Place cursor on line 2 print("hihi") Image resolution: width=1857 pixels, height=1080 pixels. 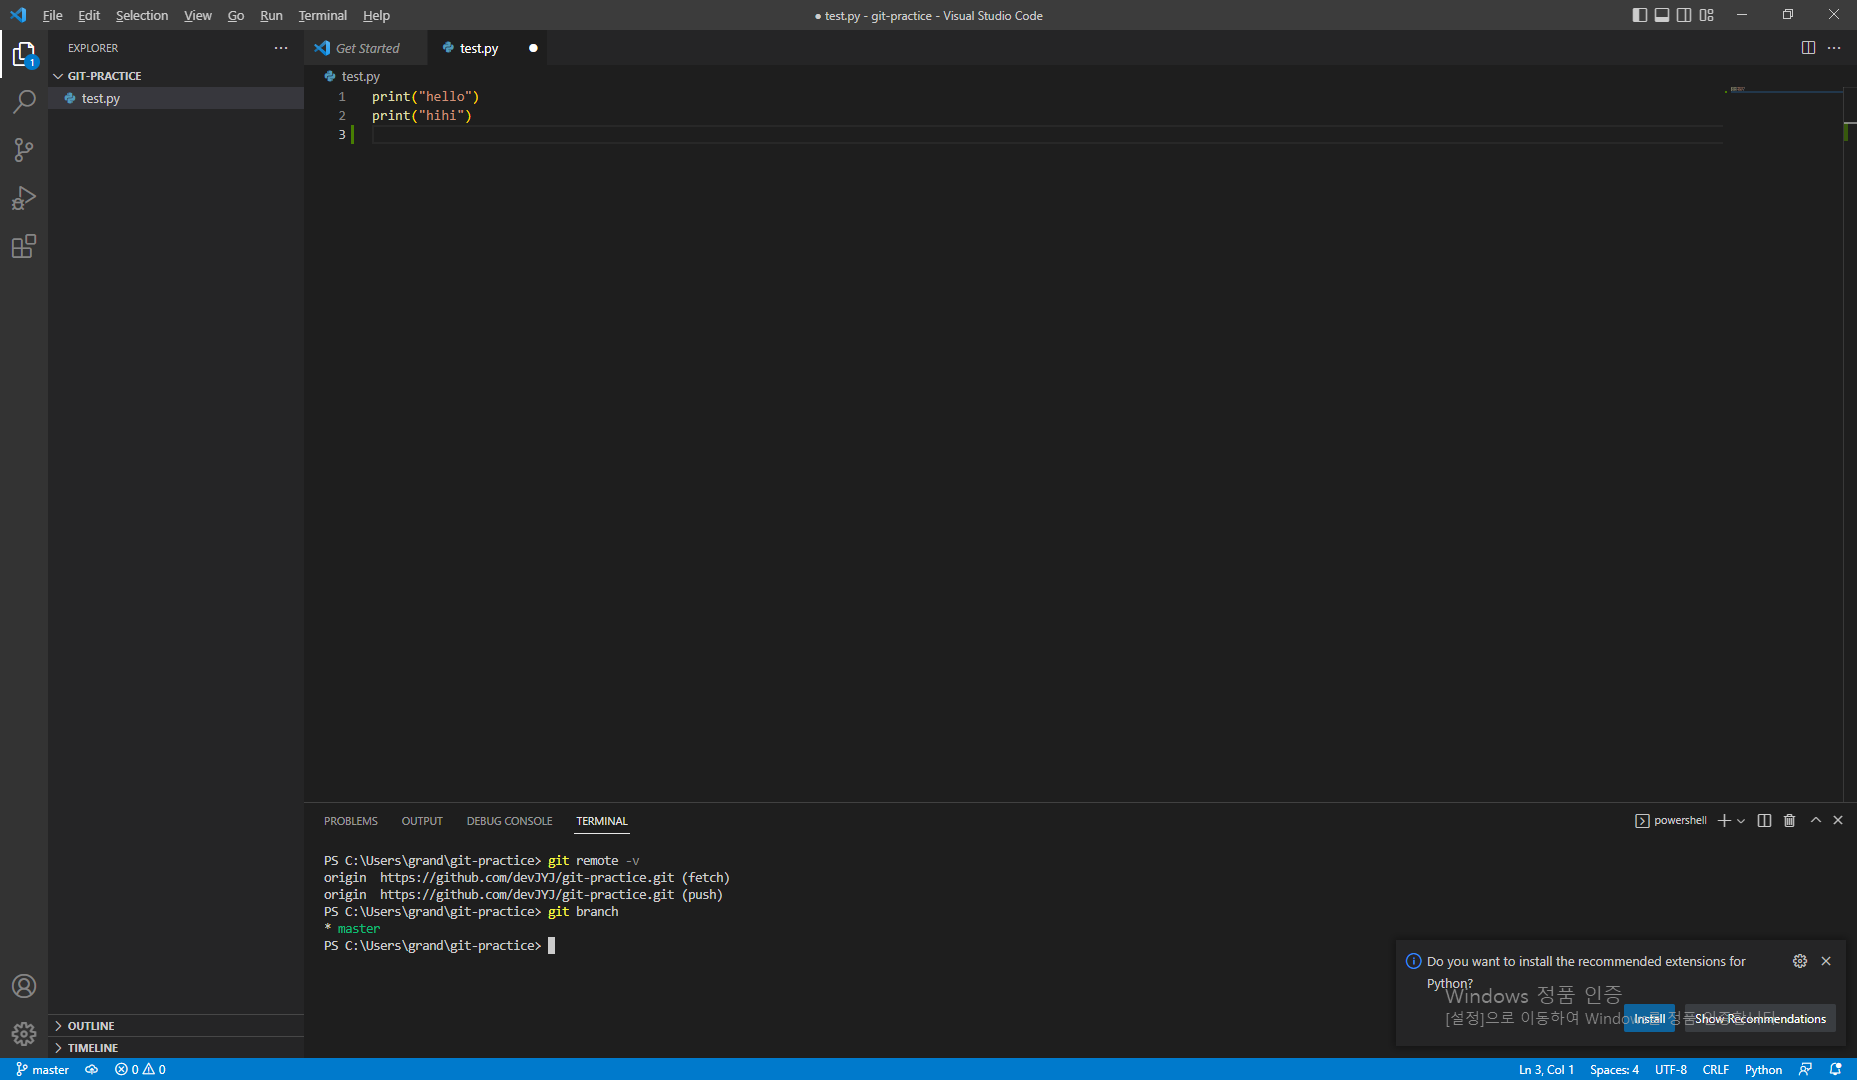click(x=421, y=116)
